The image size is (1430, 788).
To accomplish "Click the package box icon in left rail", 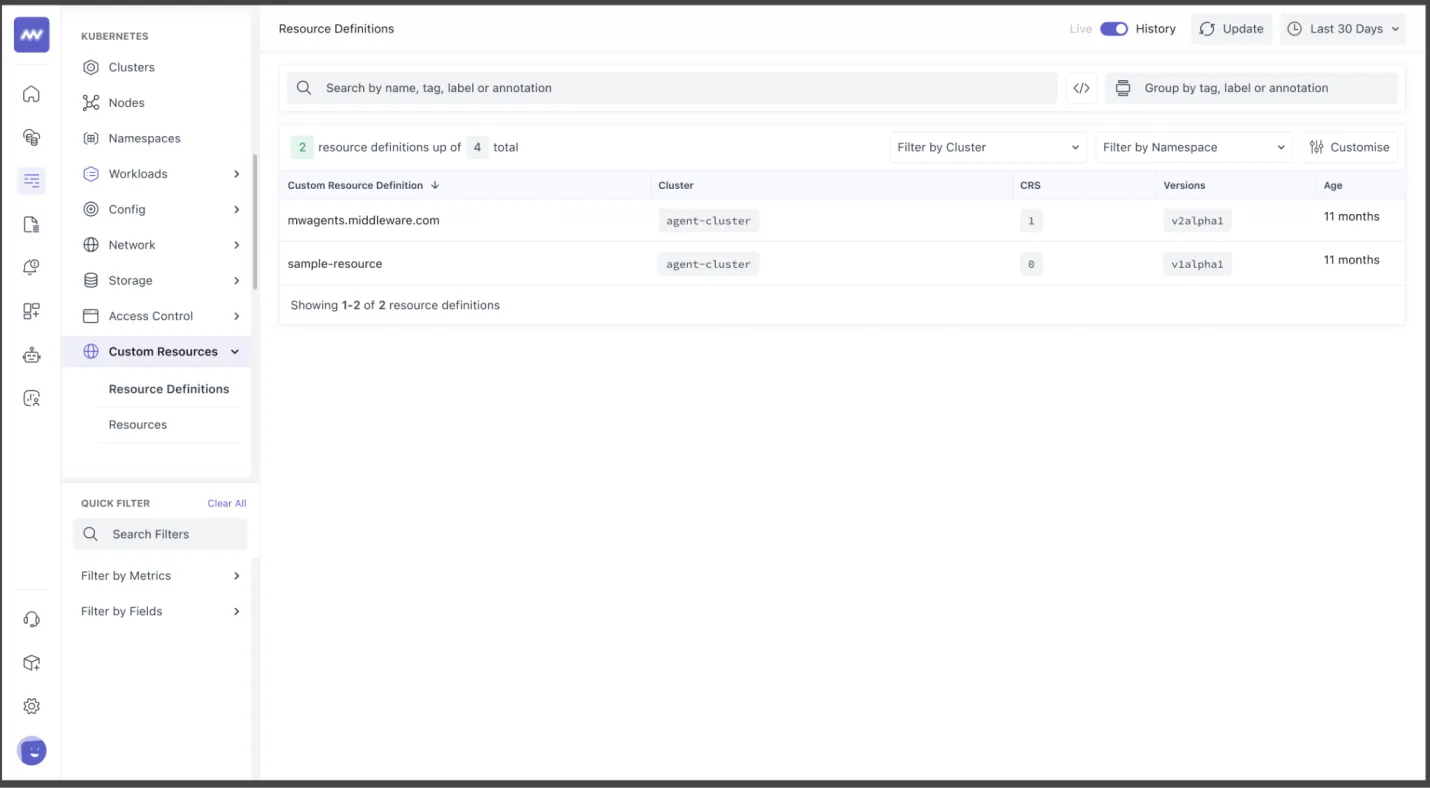I will tap(32, 663).
